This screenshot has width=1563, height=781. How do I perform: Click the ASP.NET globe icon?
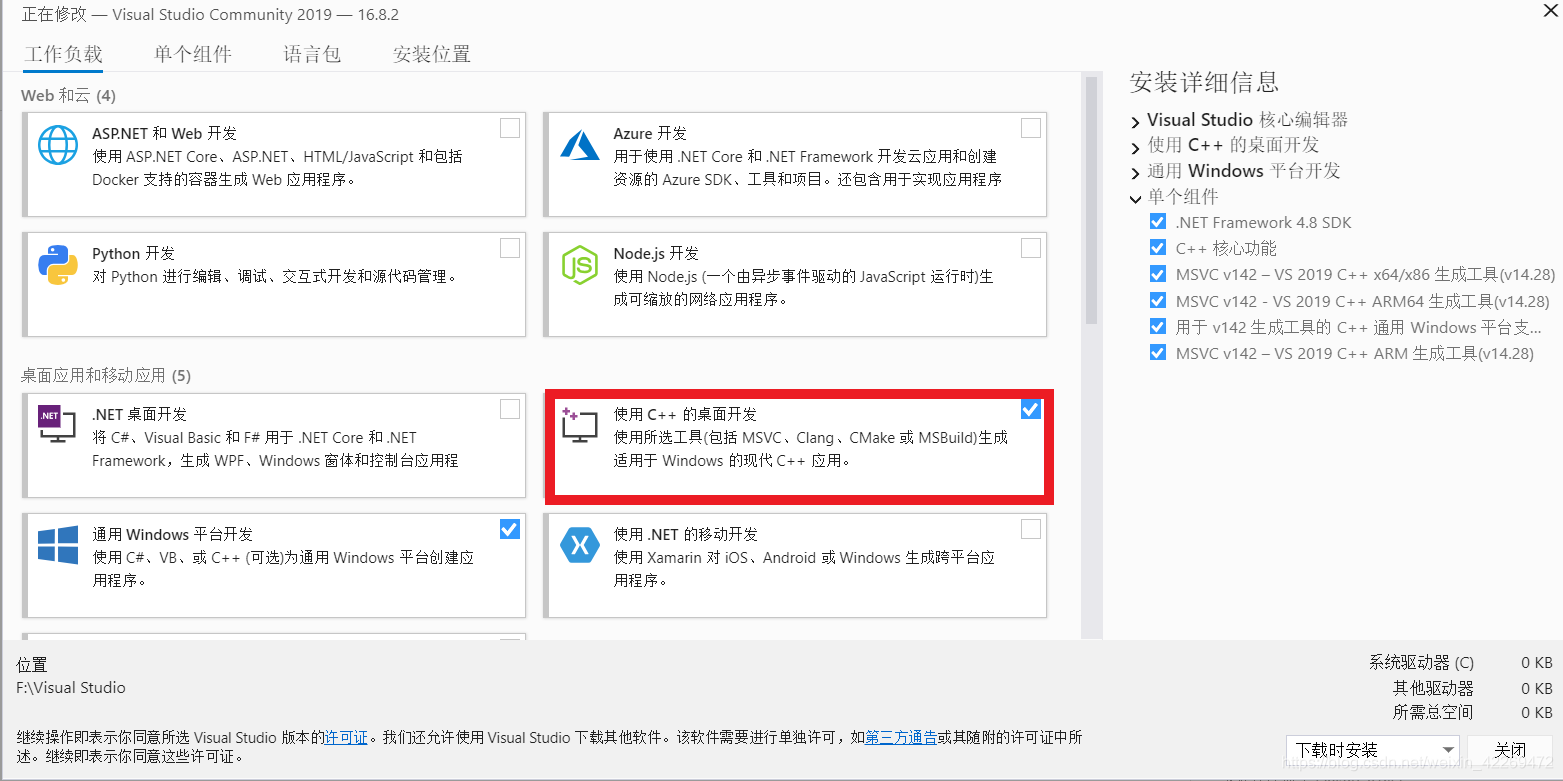click(58, 145)
